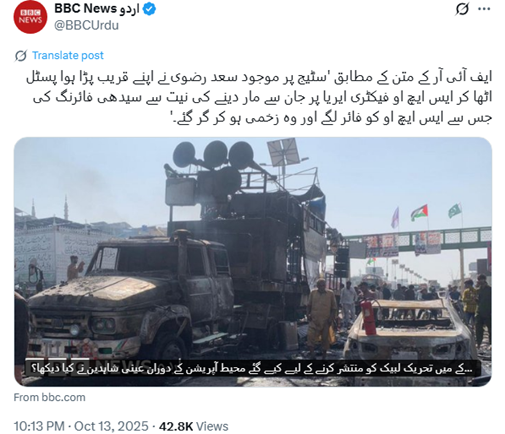Click the solar panel in the photo
Screen dimensions: 505x434
click(x=283, y=152)
